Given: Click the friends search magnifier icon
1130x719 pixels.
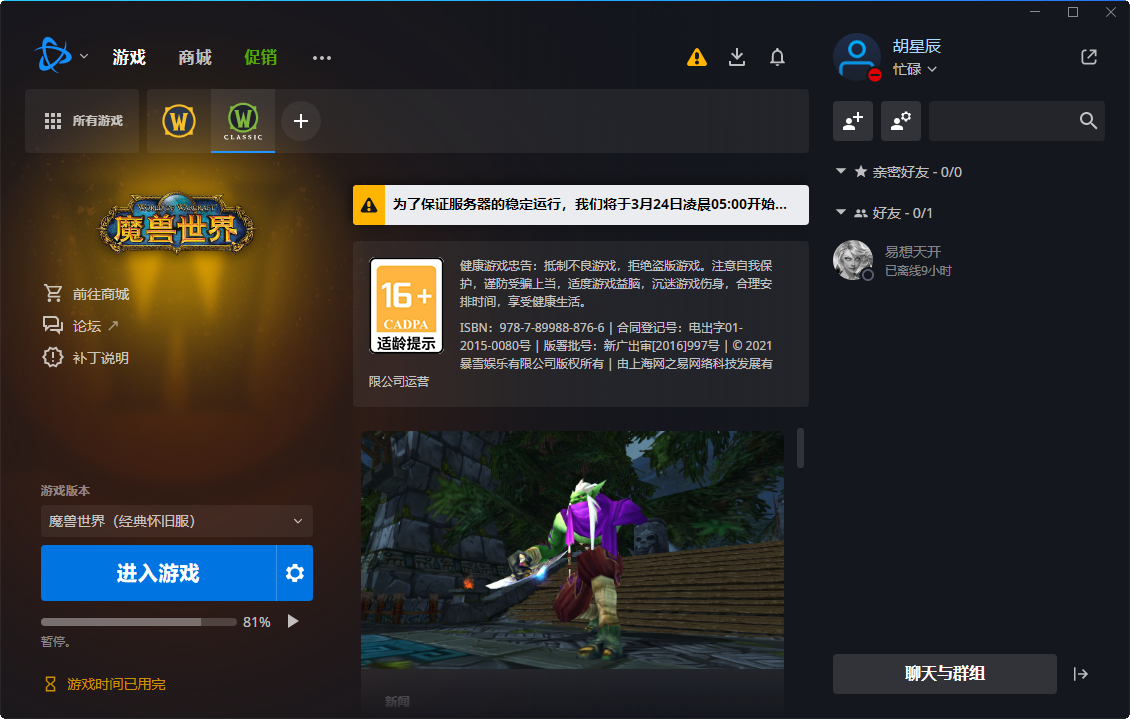Looking at the screenshot, I should point(1088,121).
